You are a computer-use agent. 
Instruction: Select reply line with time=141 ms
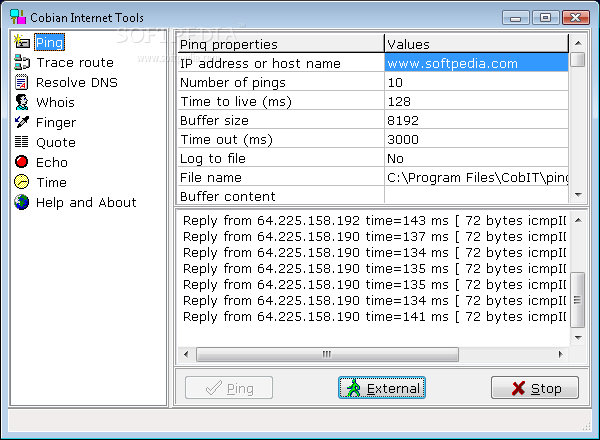point(374,317)
